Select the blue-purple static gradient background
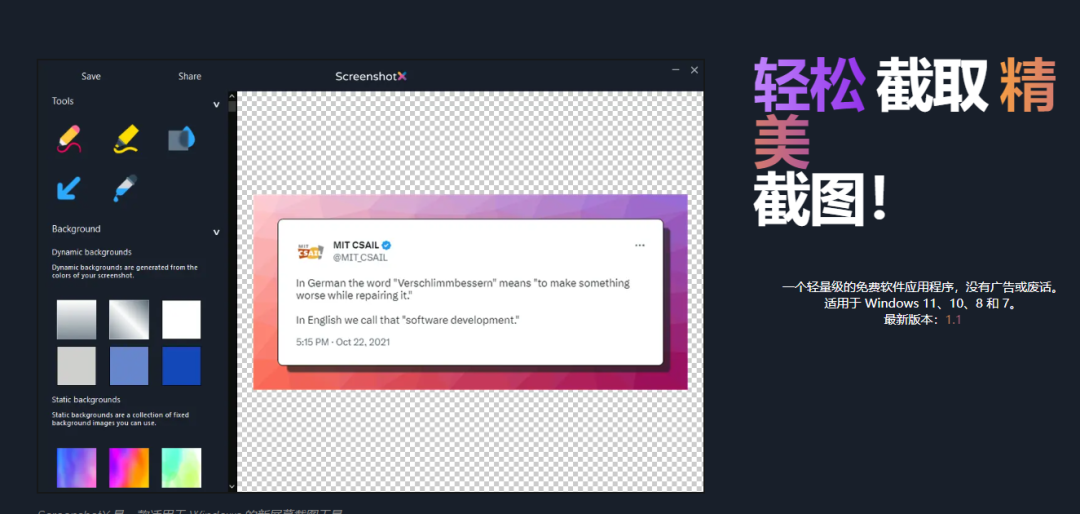Viewport: 1080px width, 514px height. coord(76,468)
